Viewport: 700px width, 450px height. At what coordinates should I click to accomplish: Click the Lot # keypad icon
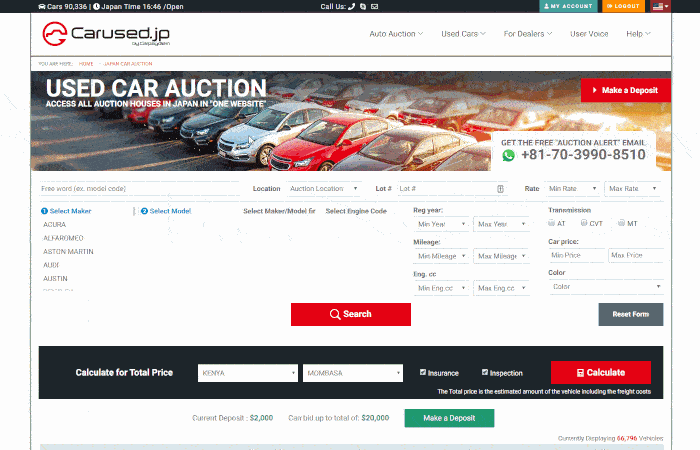(x=500, y=189)
